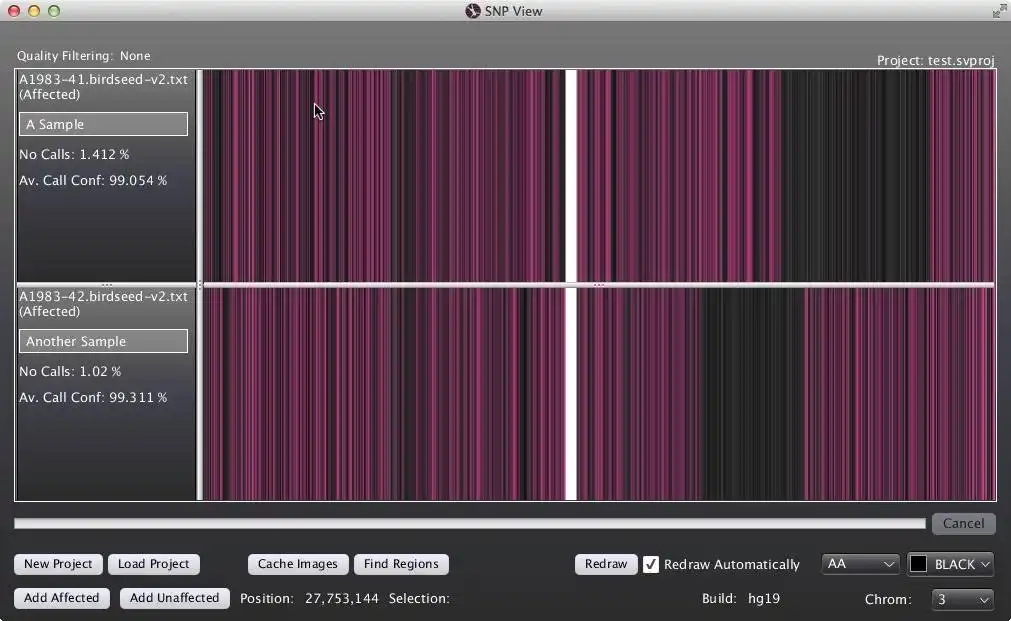
Task: Run Find Regions
Action: [401, 564]
